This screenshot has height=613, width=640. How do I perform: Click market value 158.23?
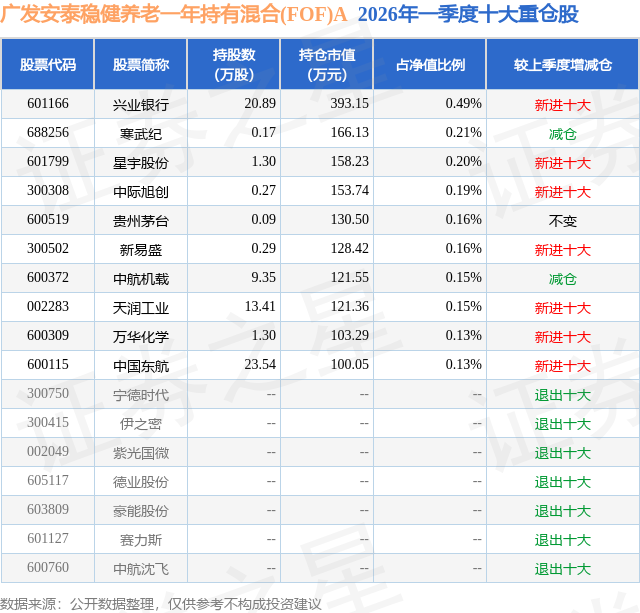(x=349, y=162)
